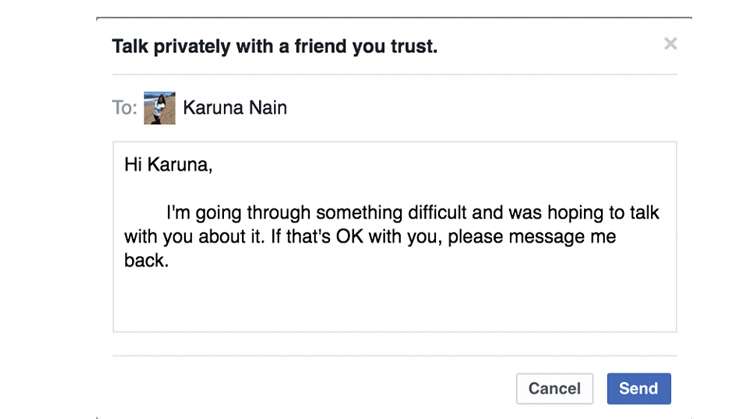Click the blank line under 'Hi Karuna,'

395,189
